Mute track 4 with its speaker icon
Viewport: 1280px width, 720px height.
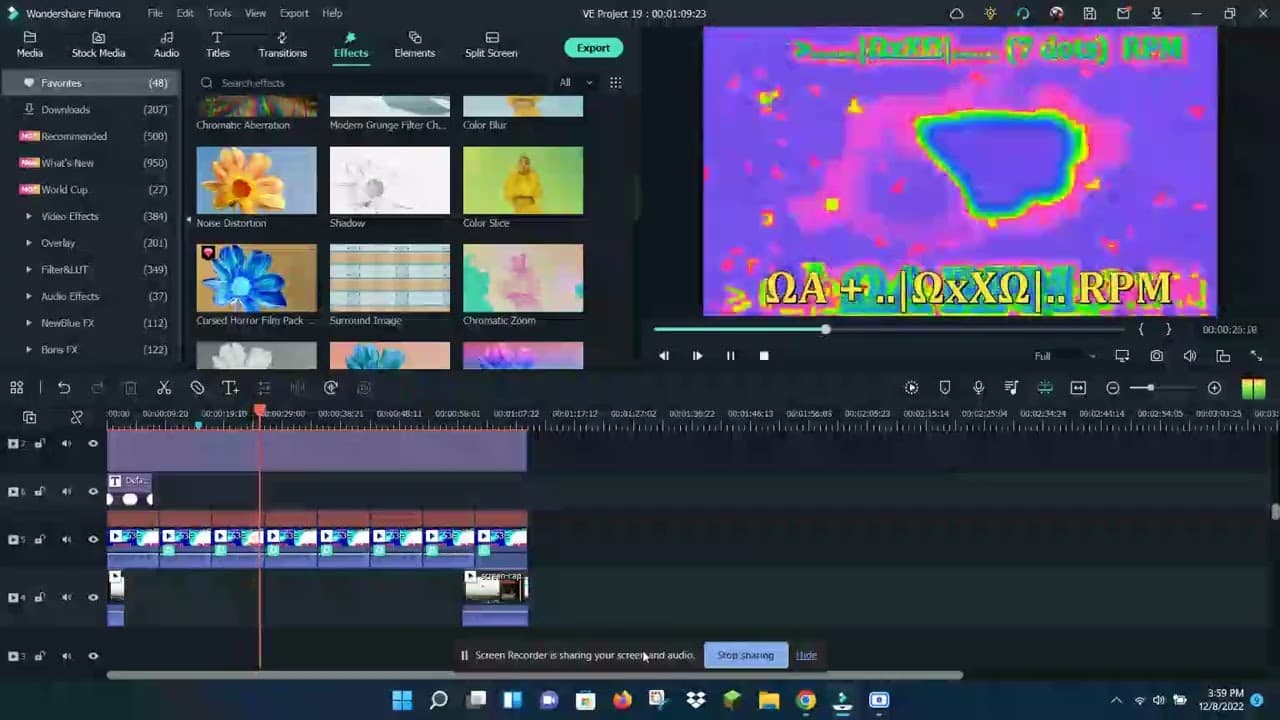click(x=66, y=598)
